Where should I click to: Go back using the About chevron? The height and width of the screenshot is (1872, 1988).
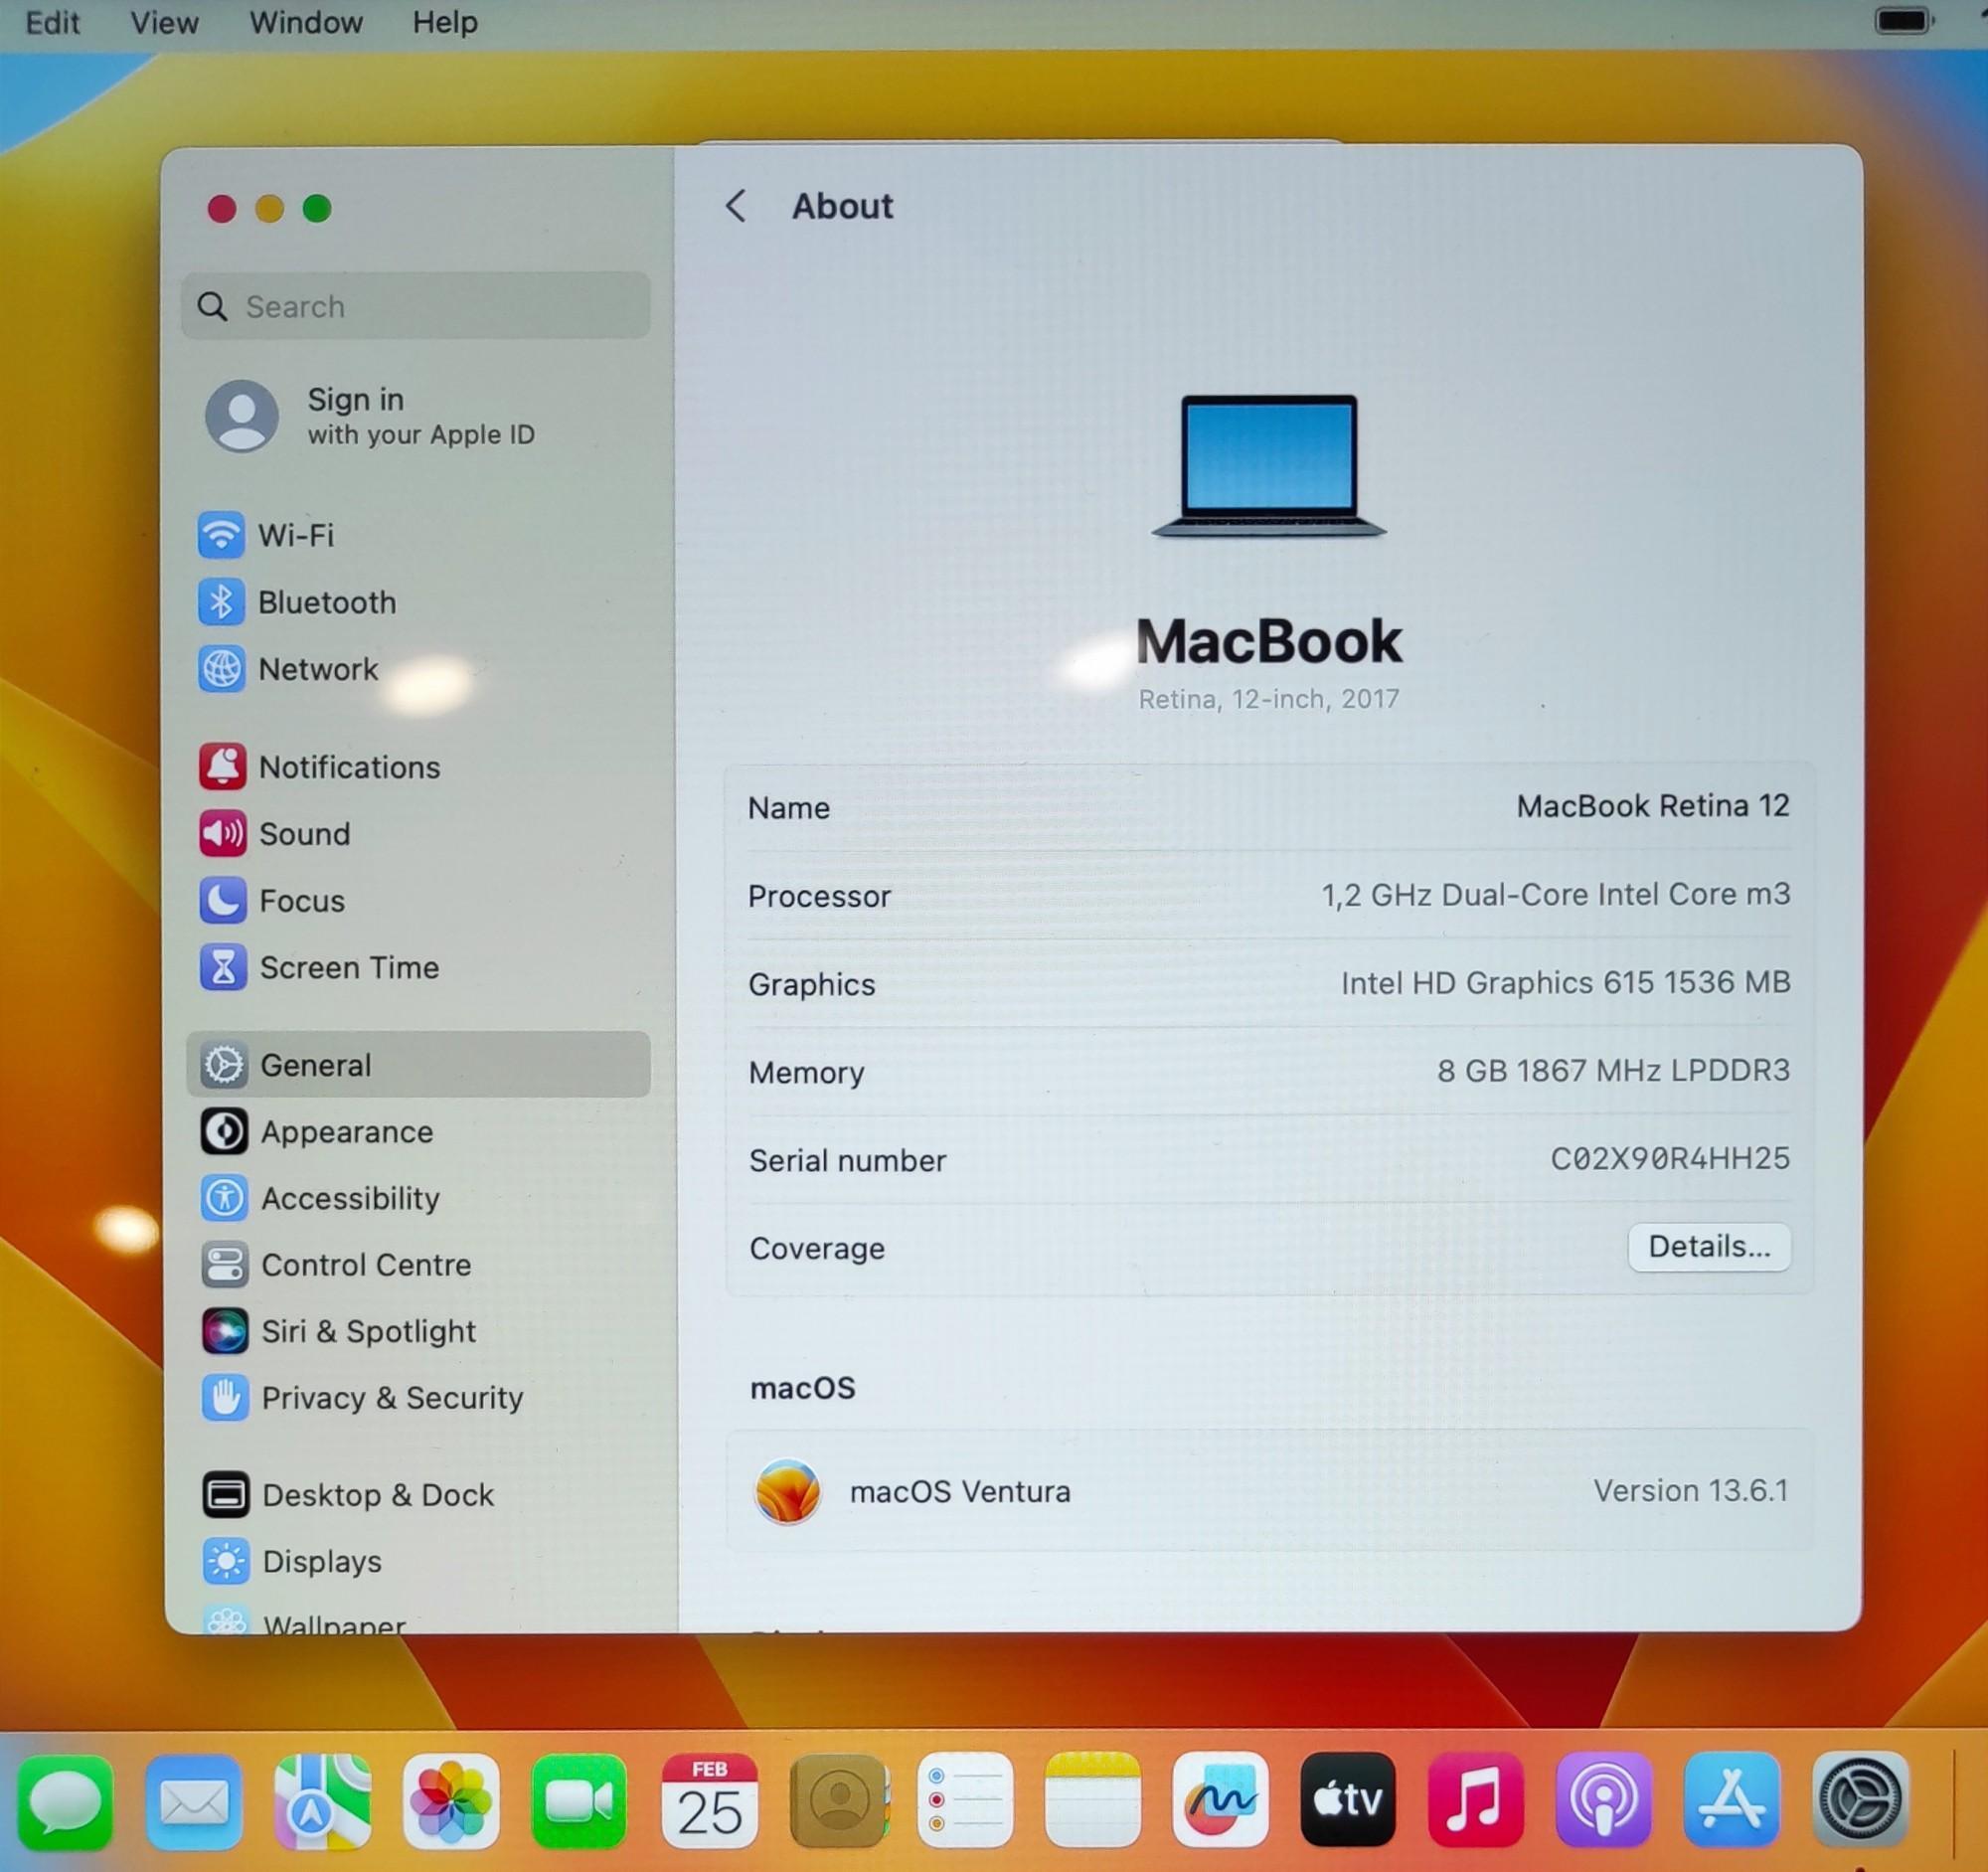pos(736,206)
